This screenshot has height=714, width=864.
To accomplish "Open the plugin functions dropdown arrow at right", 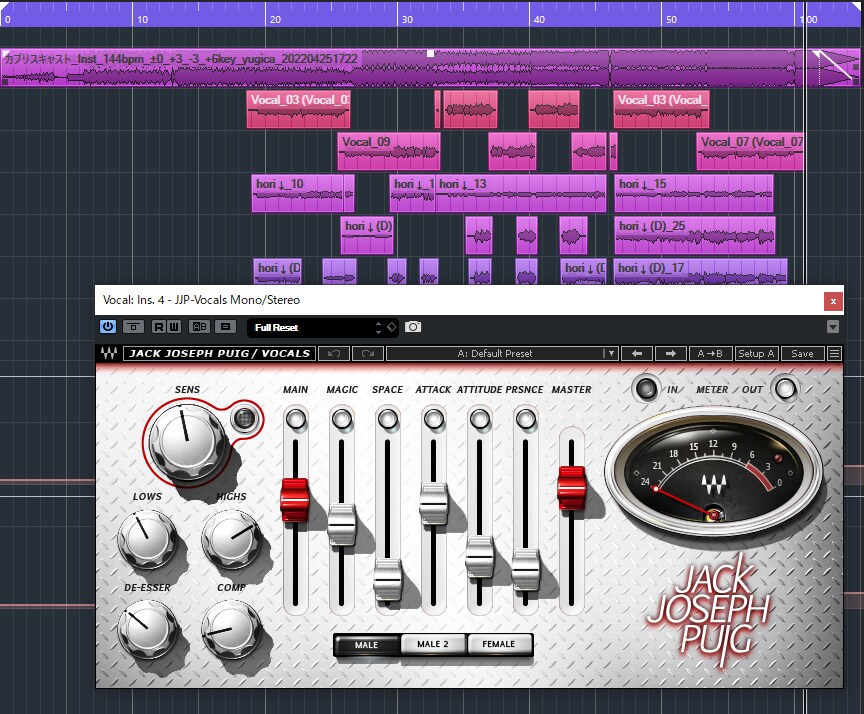I will click(833, 327).
